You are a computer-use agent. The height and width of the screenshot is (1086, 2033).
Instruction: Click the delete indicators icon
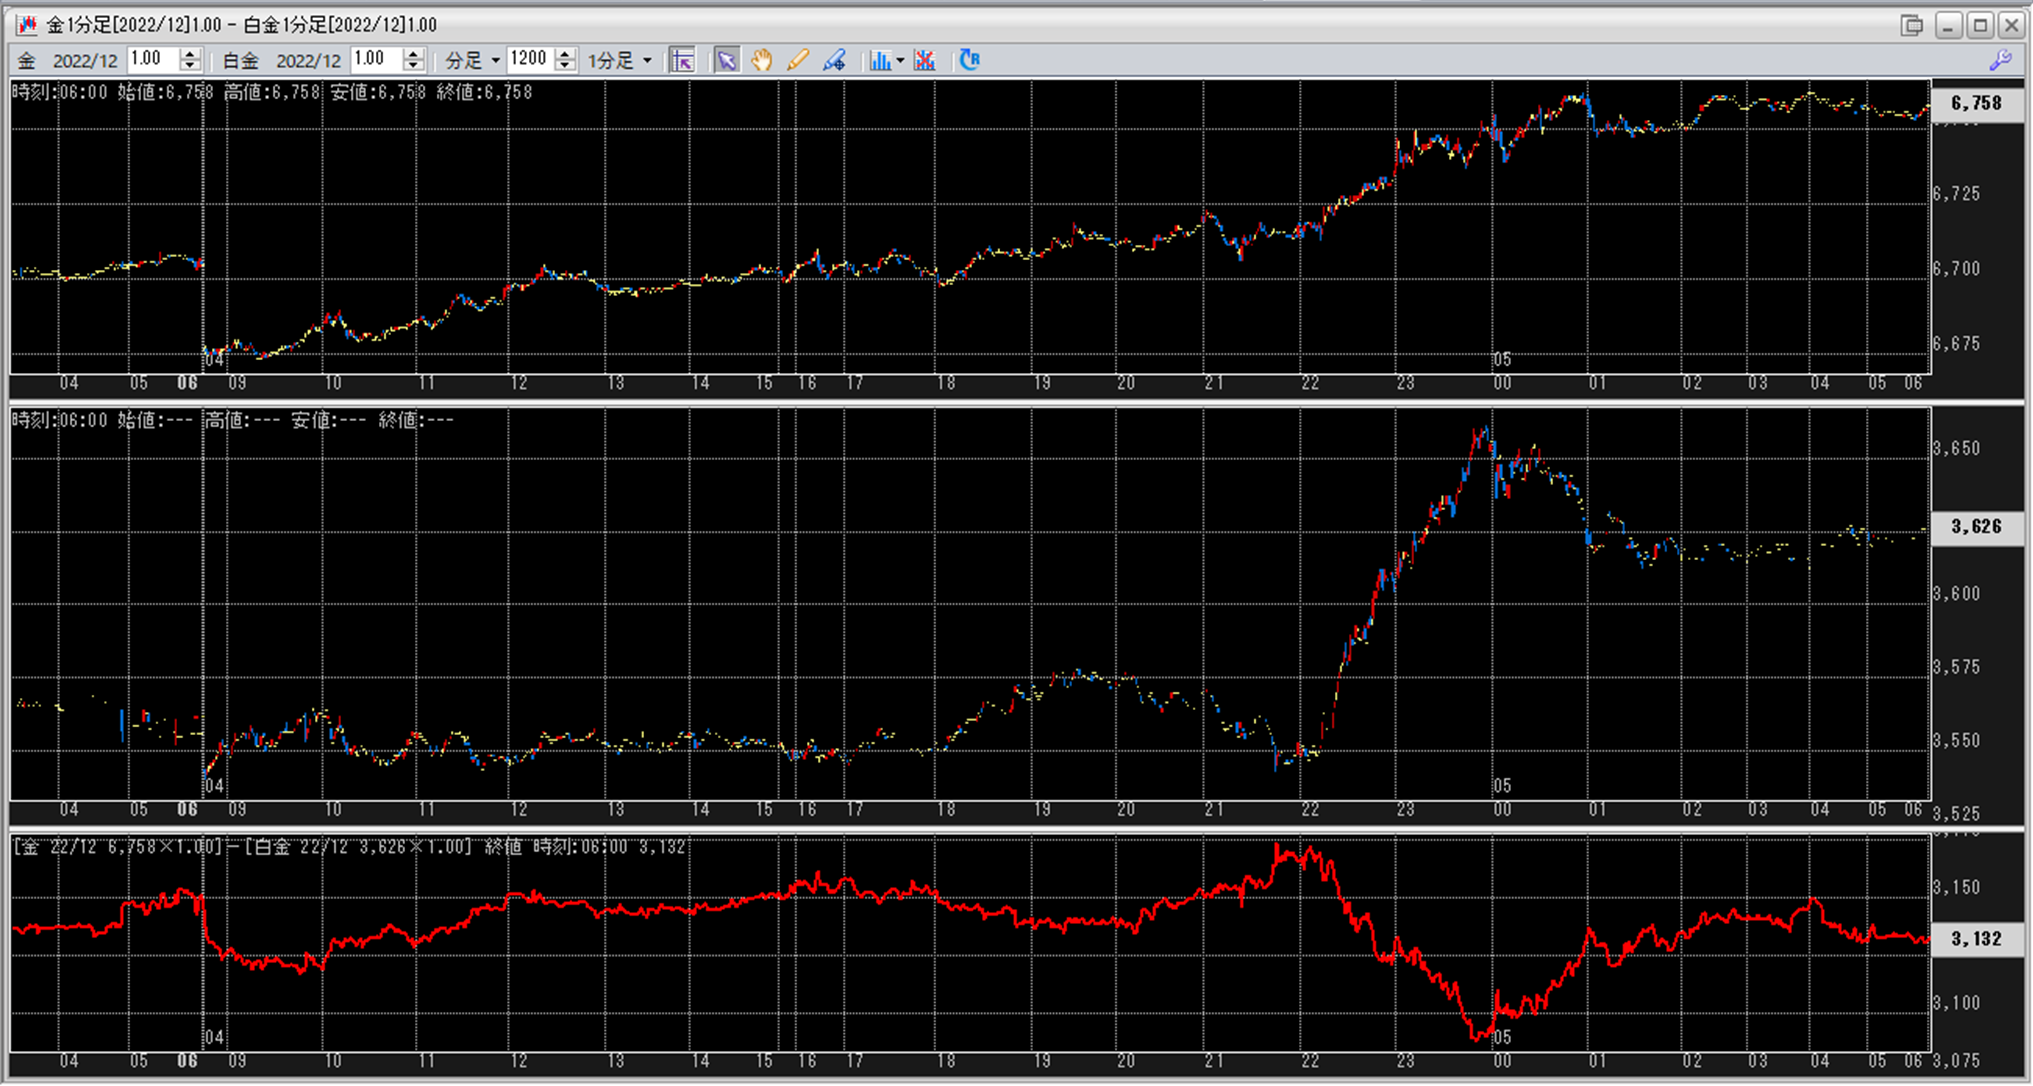925,61
